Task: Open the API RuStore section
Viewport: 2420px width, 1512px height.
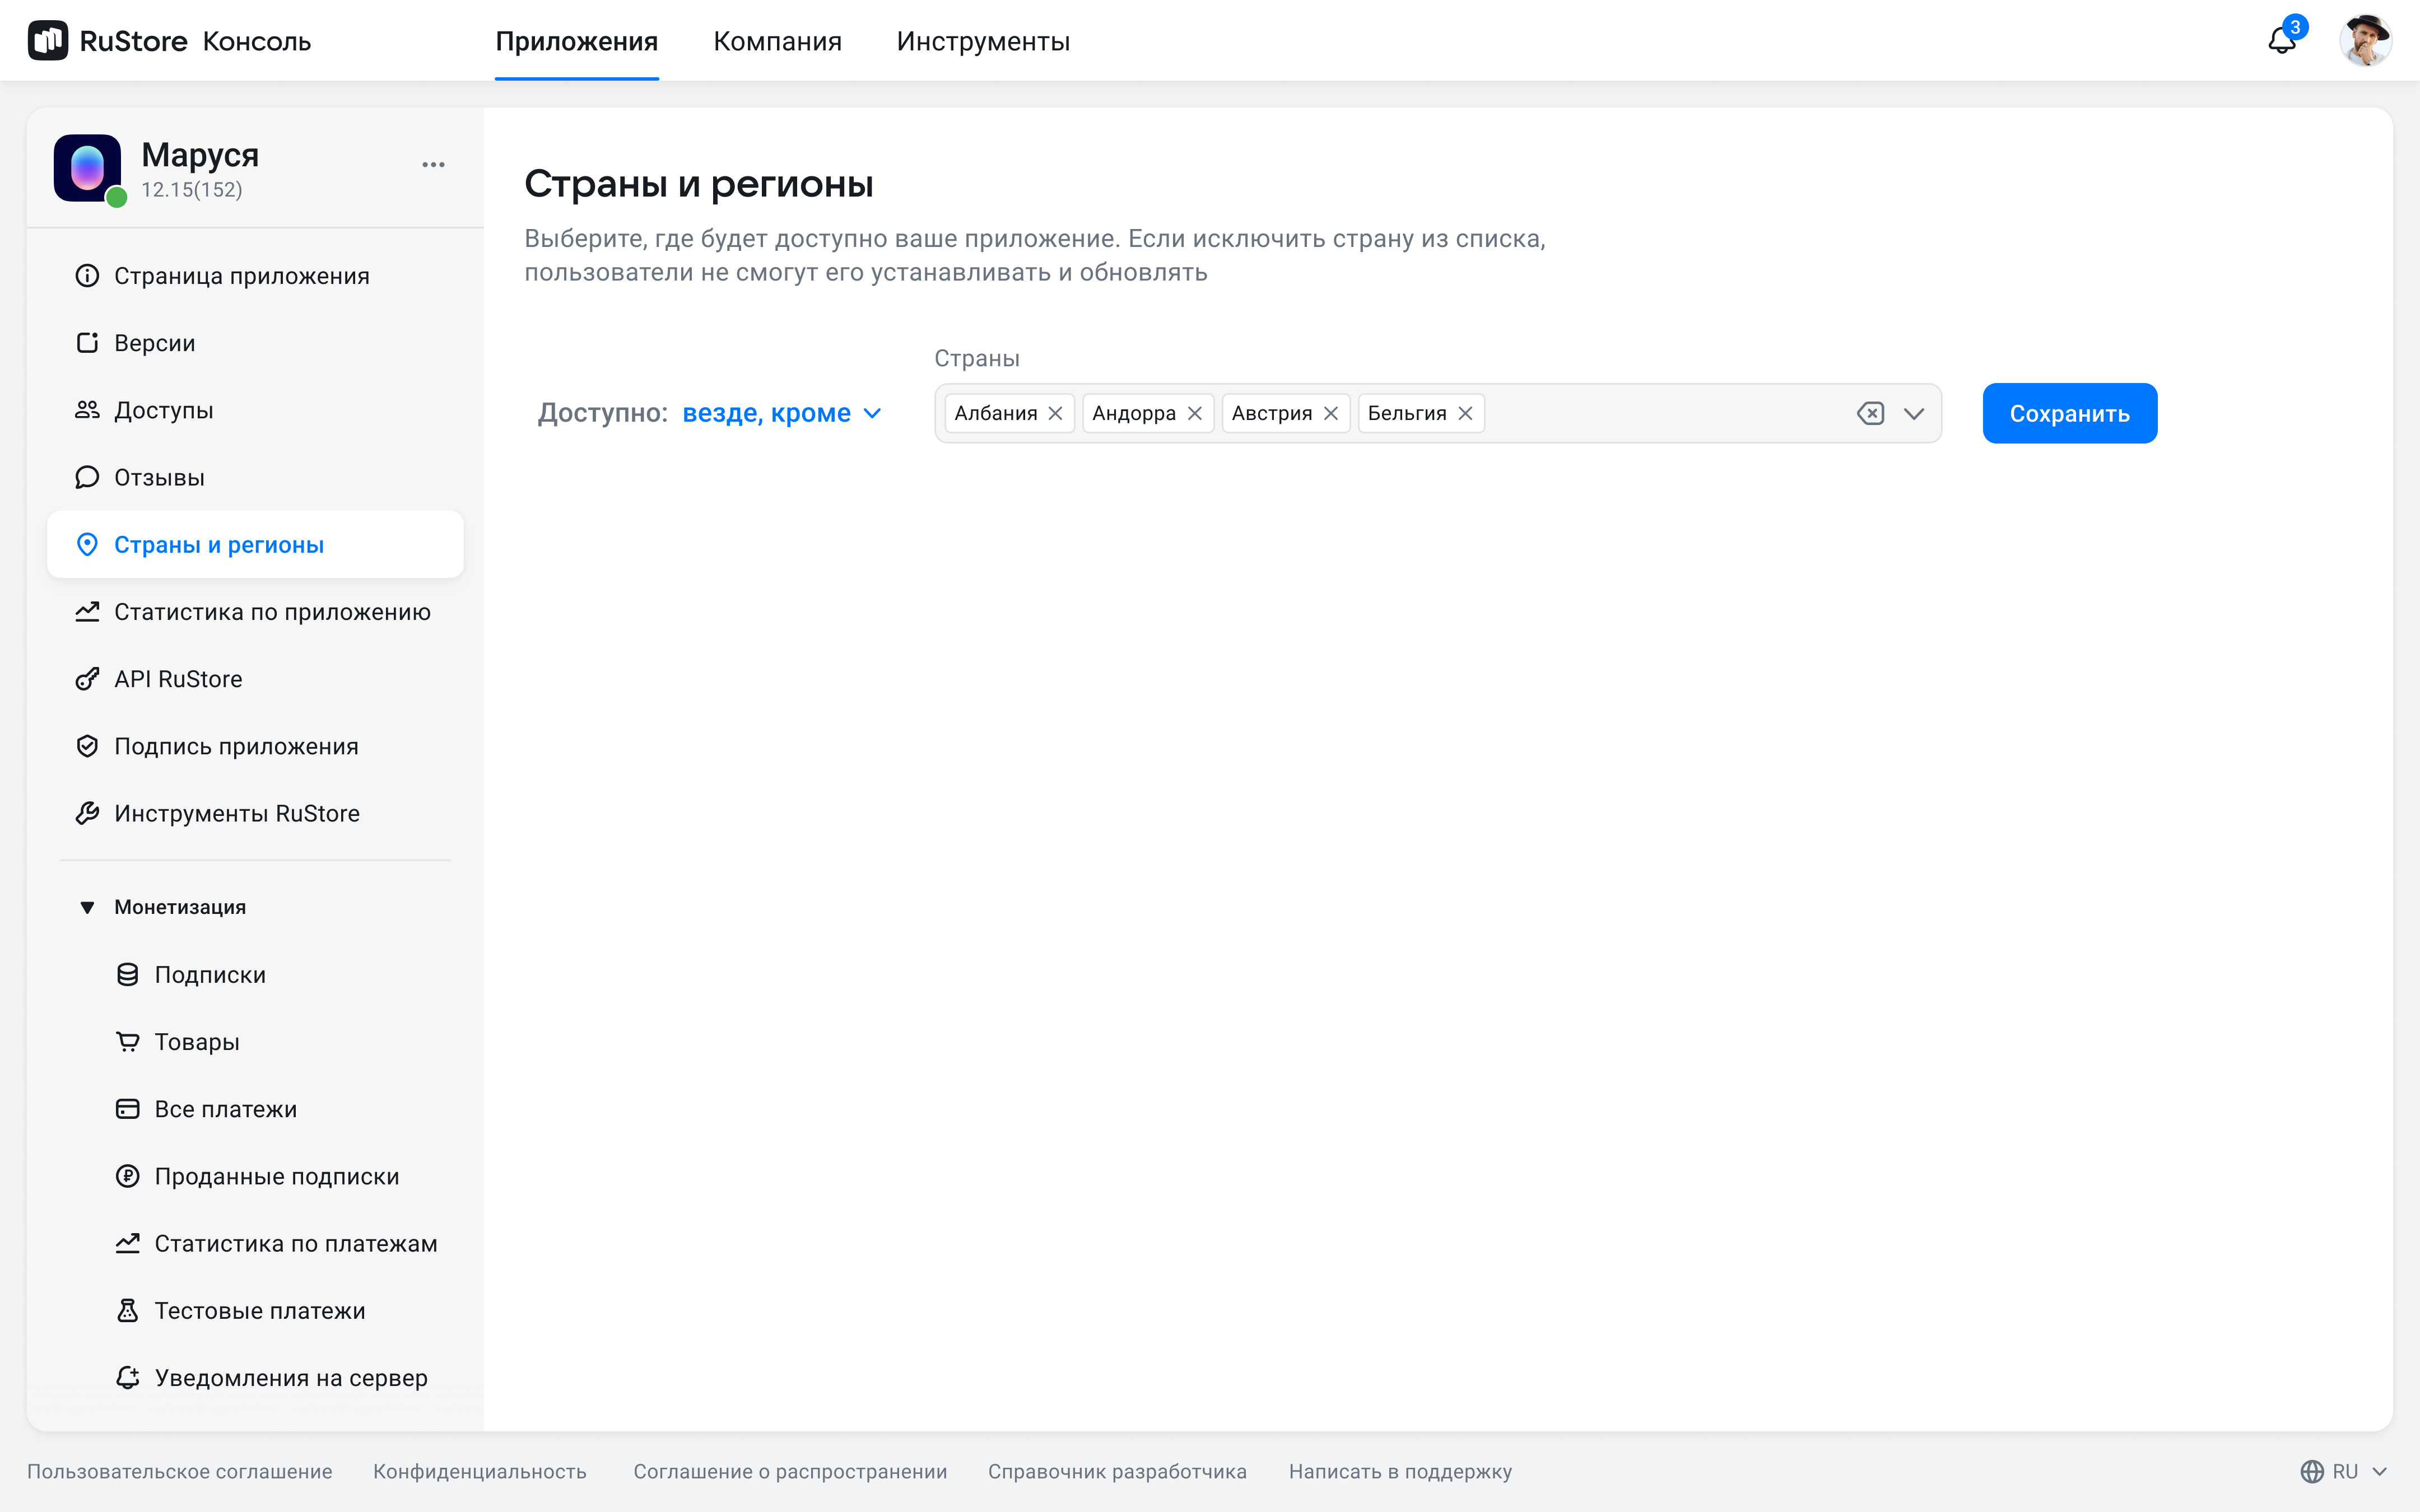Action: click(255, 679)
